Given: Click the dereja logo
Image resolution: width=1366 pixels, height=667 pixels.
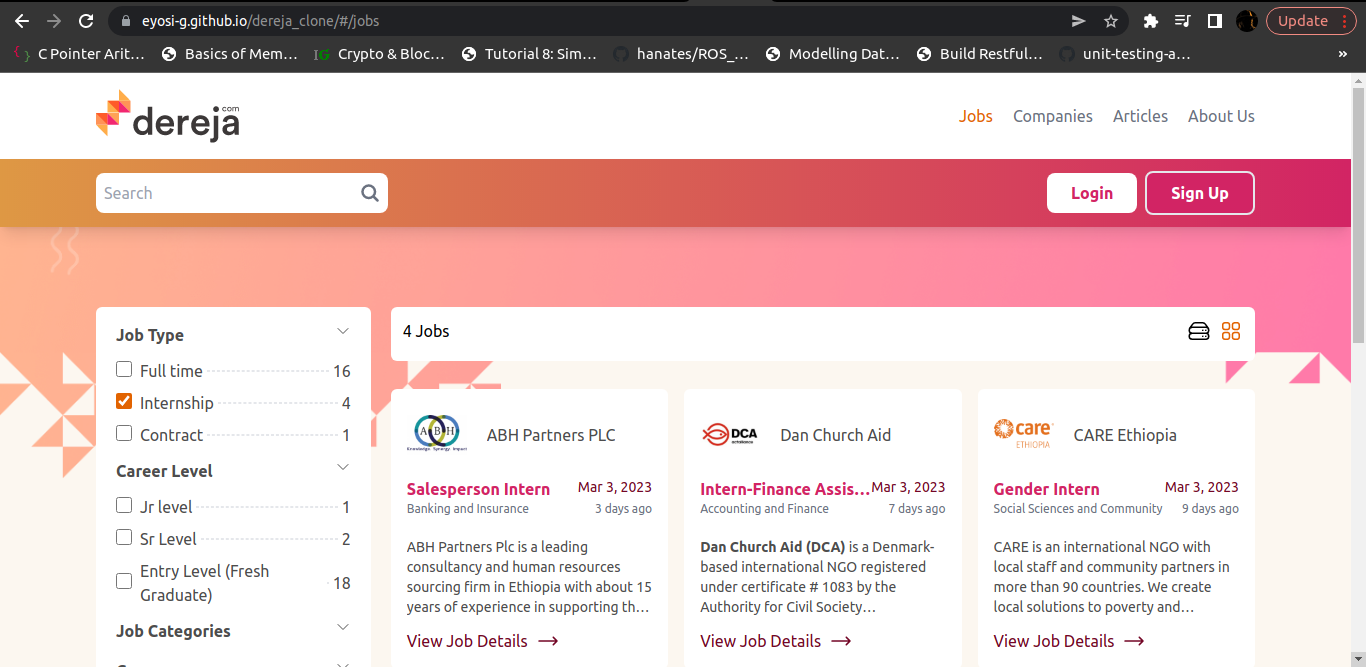Looking at the screenshot, I should [168, 116].
